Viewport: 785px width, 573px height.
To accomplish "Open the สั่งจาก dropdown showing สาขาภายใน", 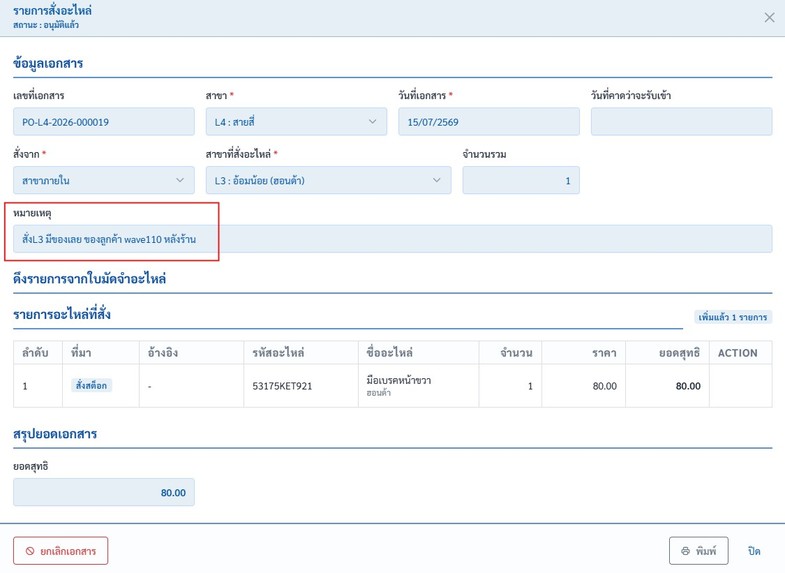I will [x=104, y=180].
